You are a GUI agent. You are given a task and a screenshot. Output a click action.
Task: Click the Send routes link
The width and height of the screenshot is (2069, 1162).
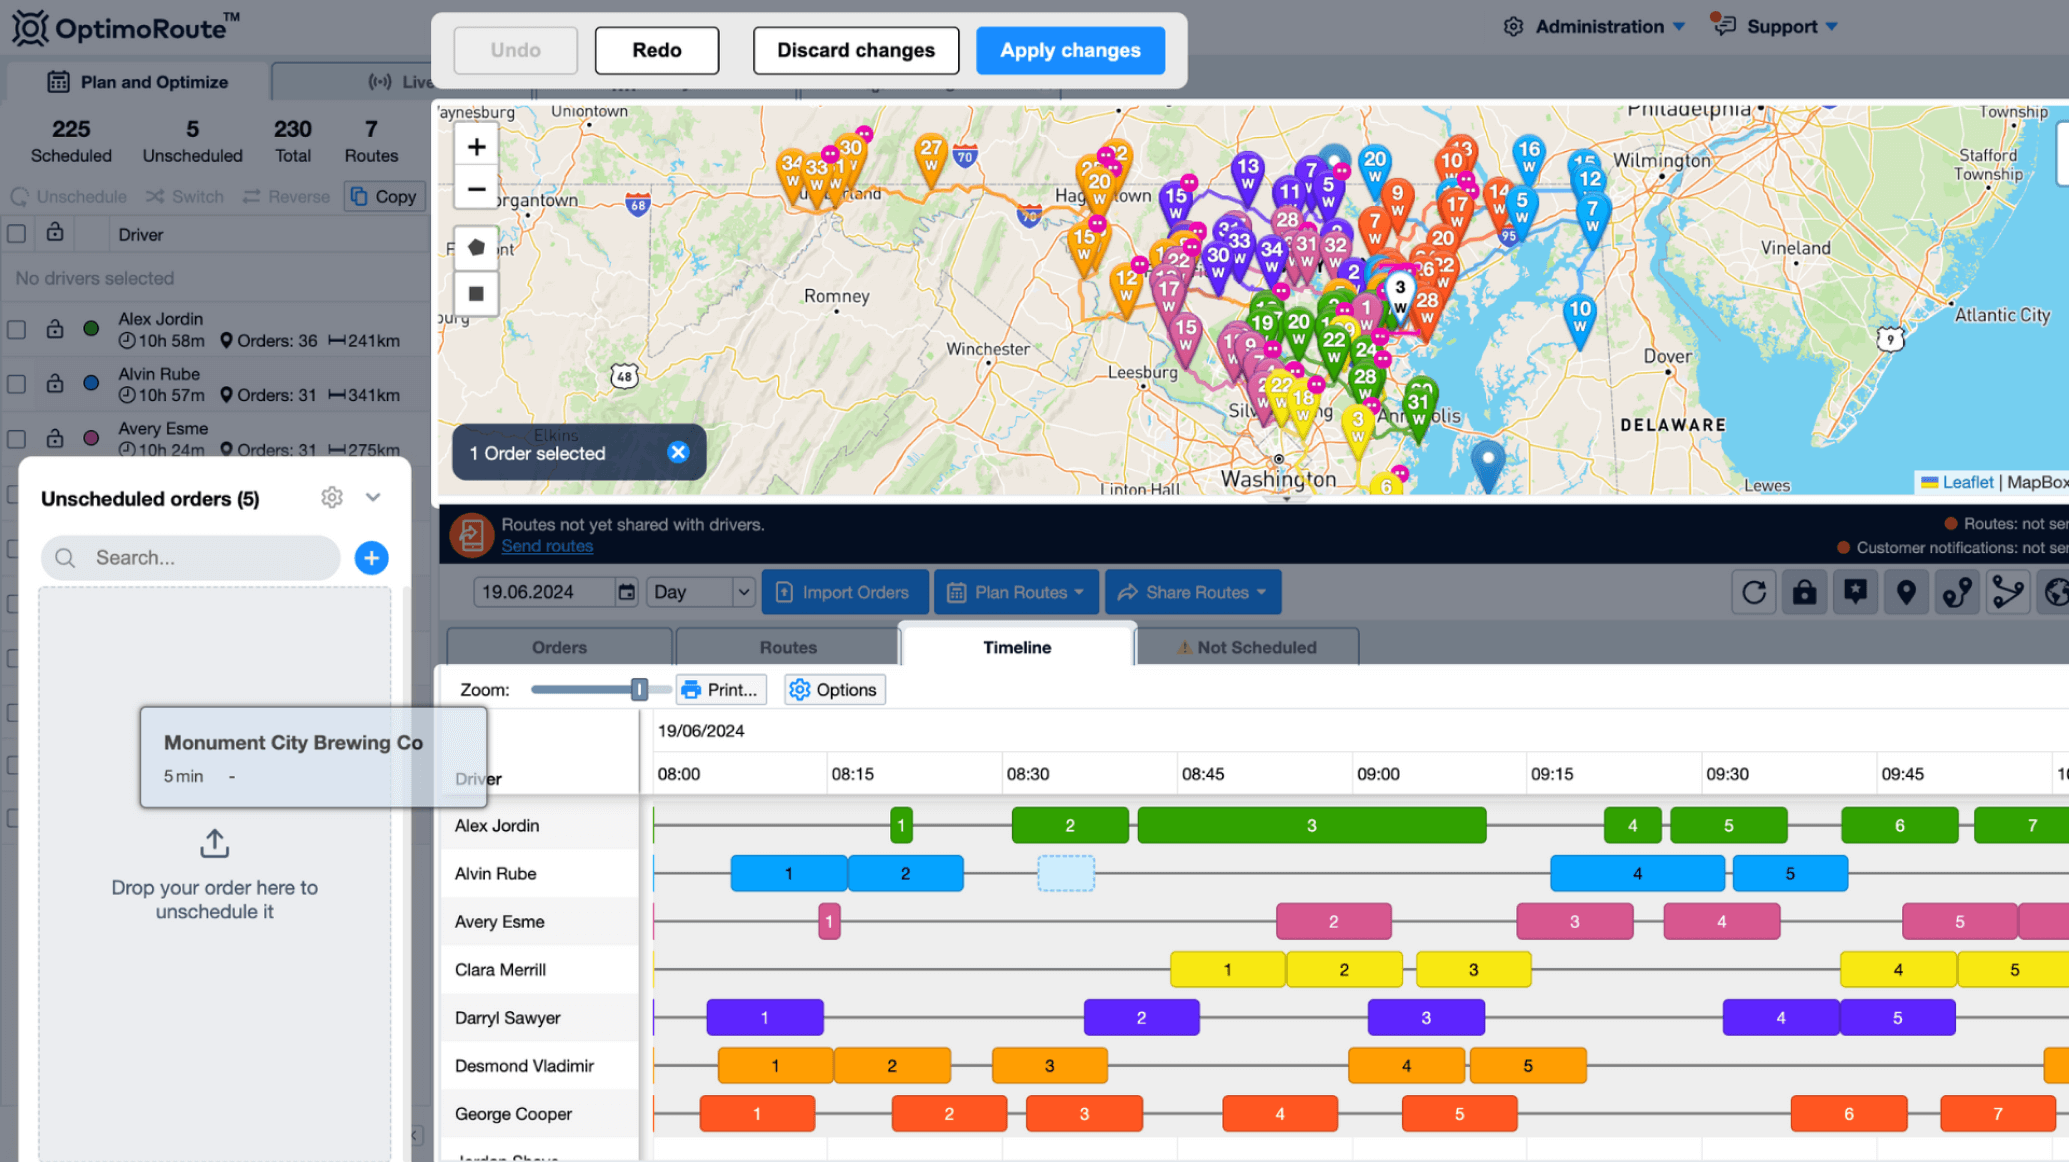click(x=547, y=546)
